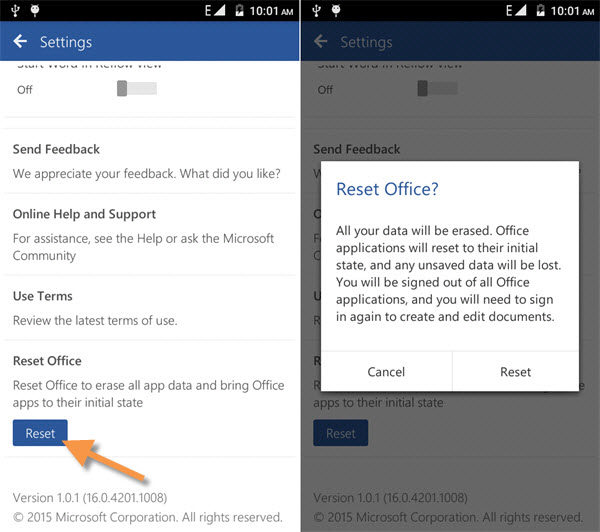
Task: Tap right "Version 1.0.1 (16.0.4201.1008)" text
Action: click(390, 498)
